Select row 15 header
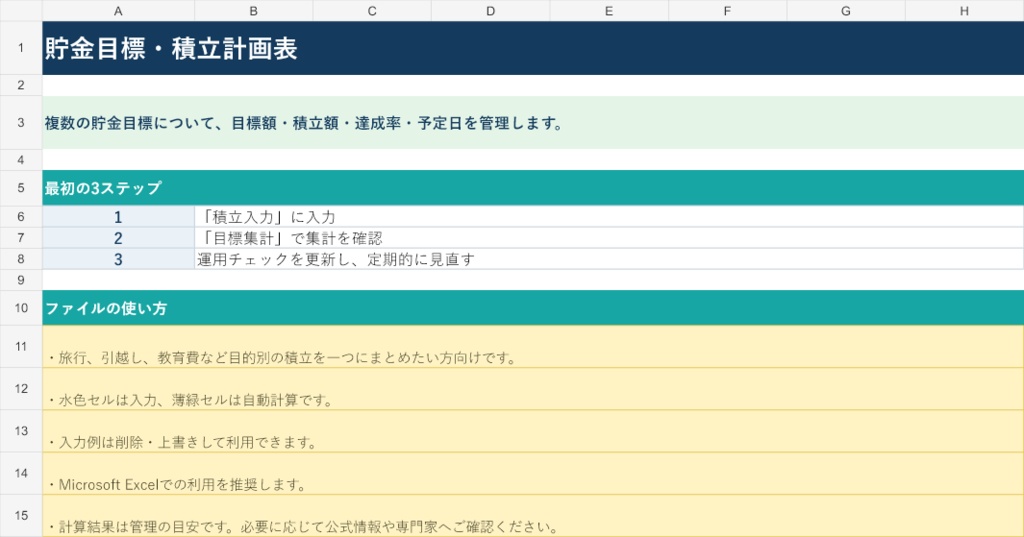 tap(21, 515)
